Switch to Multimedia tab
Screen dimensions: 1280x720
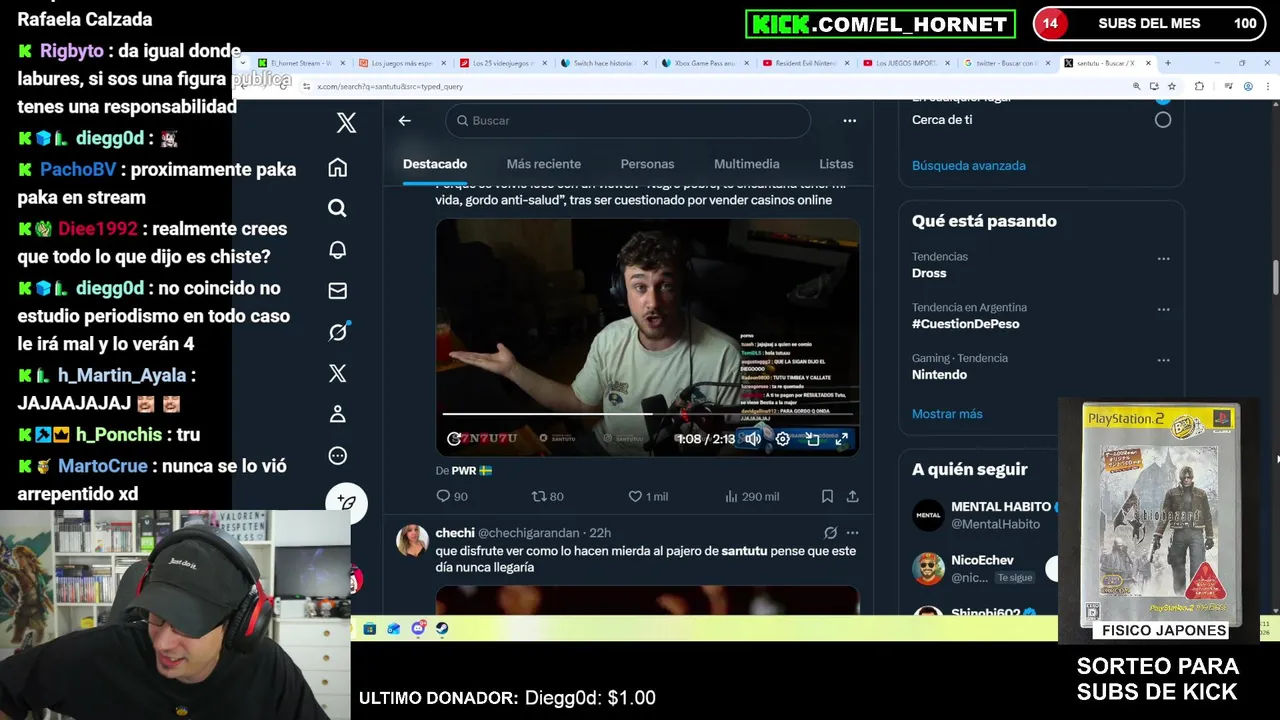click(746, 164)
